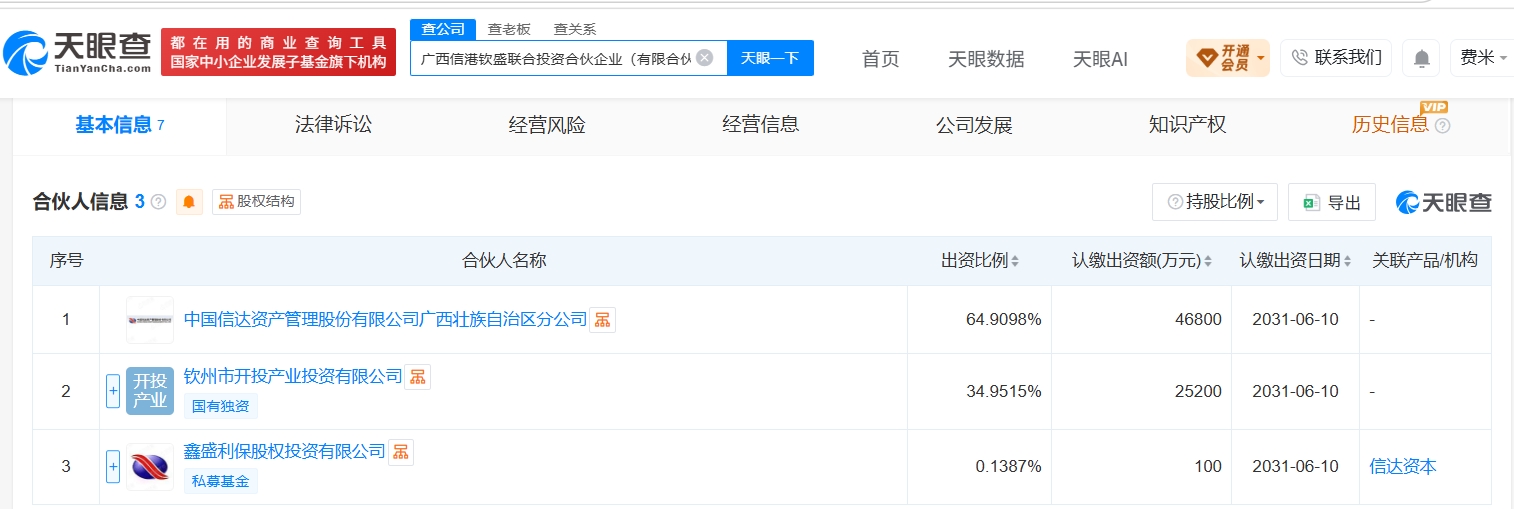1514x509 pixels.
Task: Open the 信达资本 related institution link
Action: pos(1403,466)
